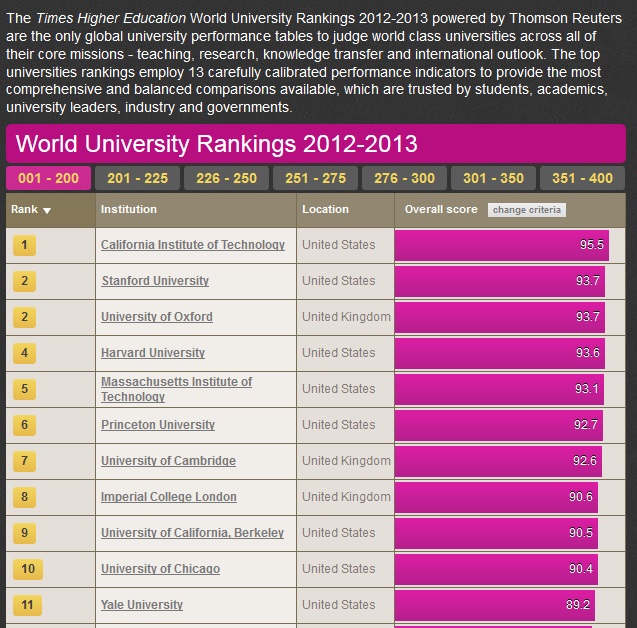Click United States in the Yale row
Image resolution: width=637 pixels, height=628 pixels.
(x=338, y=604)
